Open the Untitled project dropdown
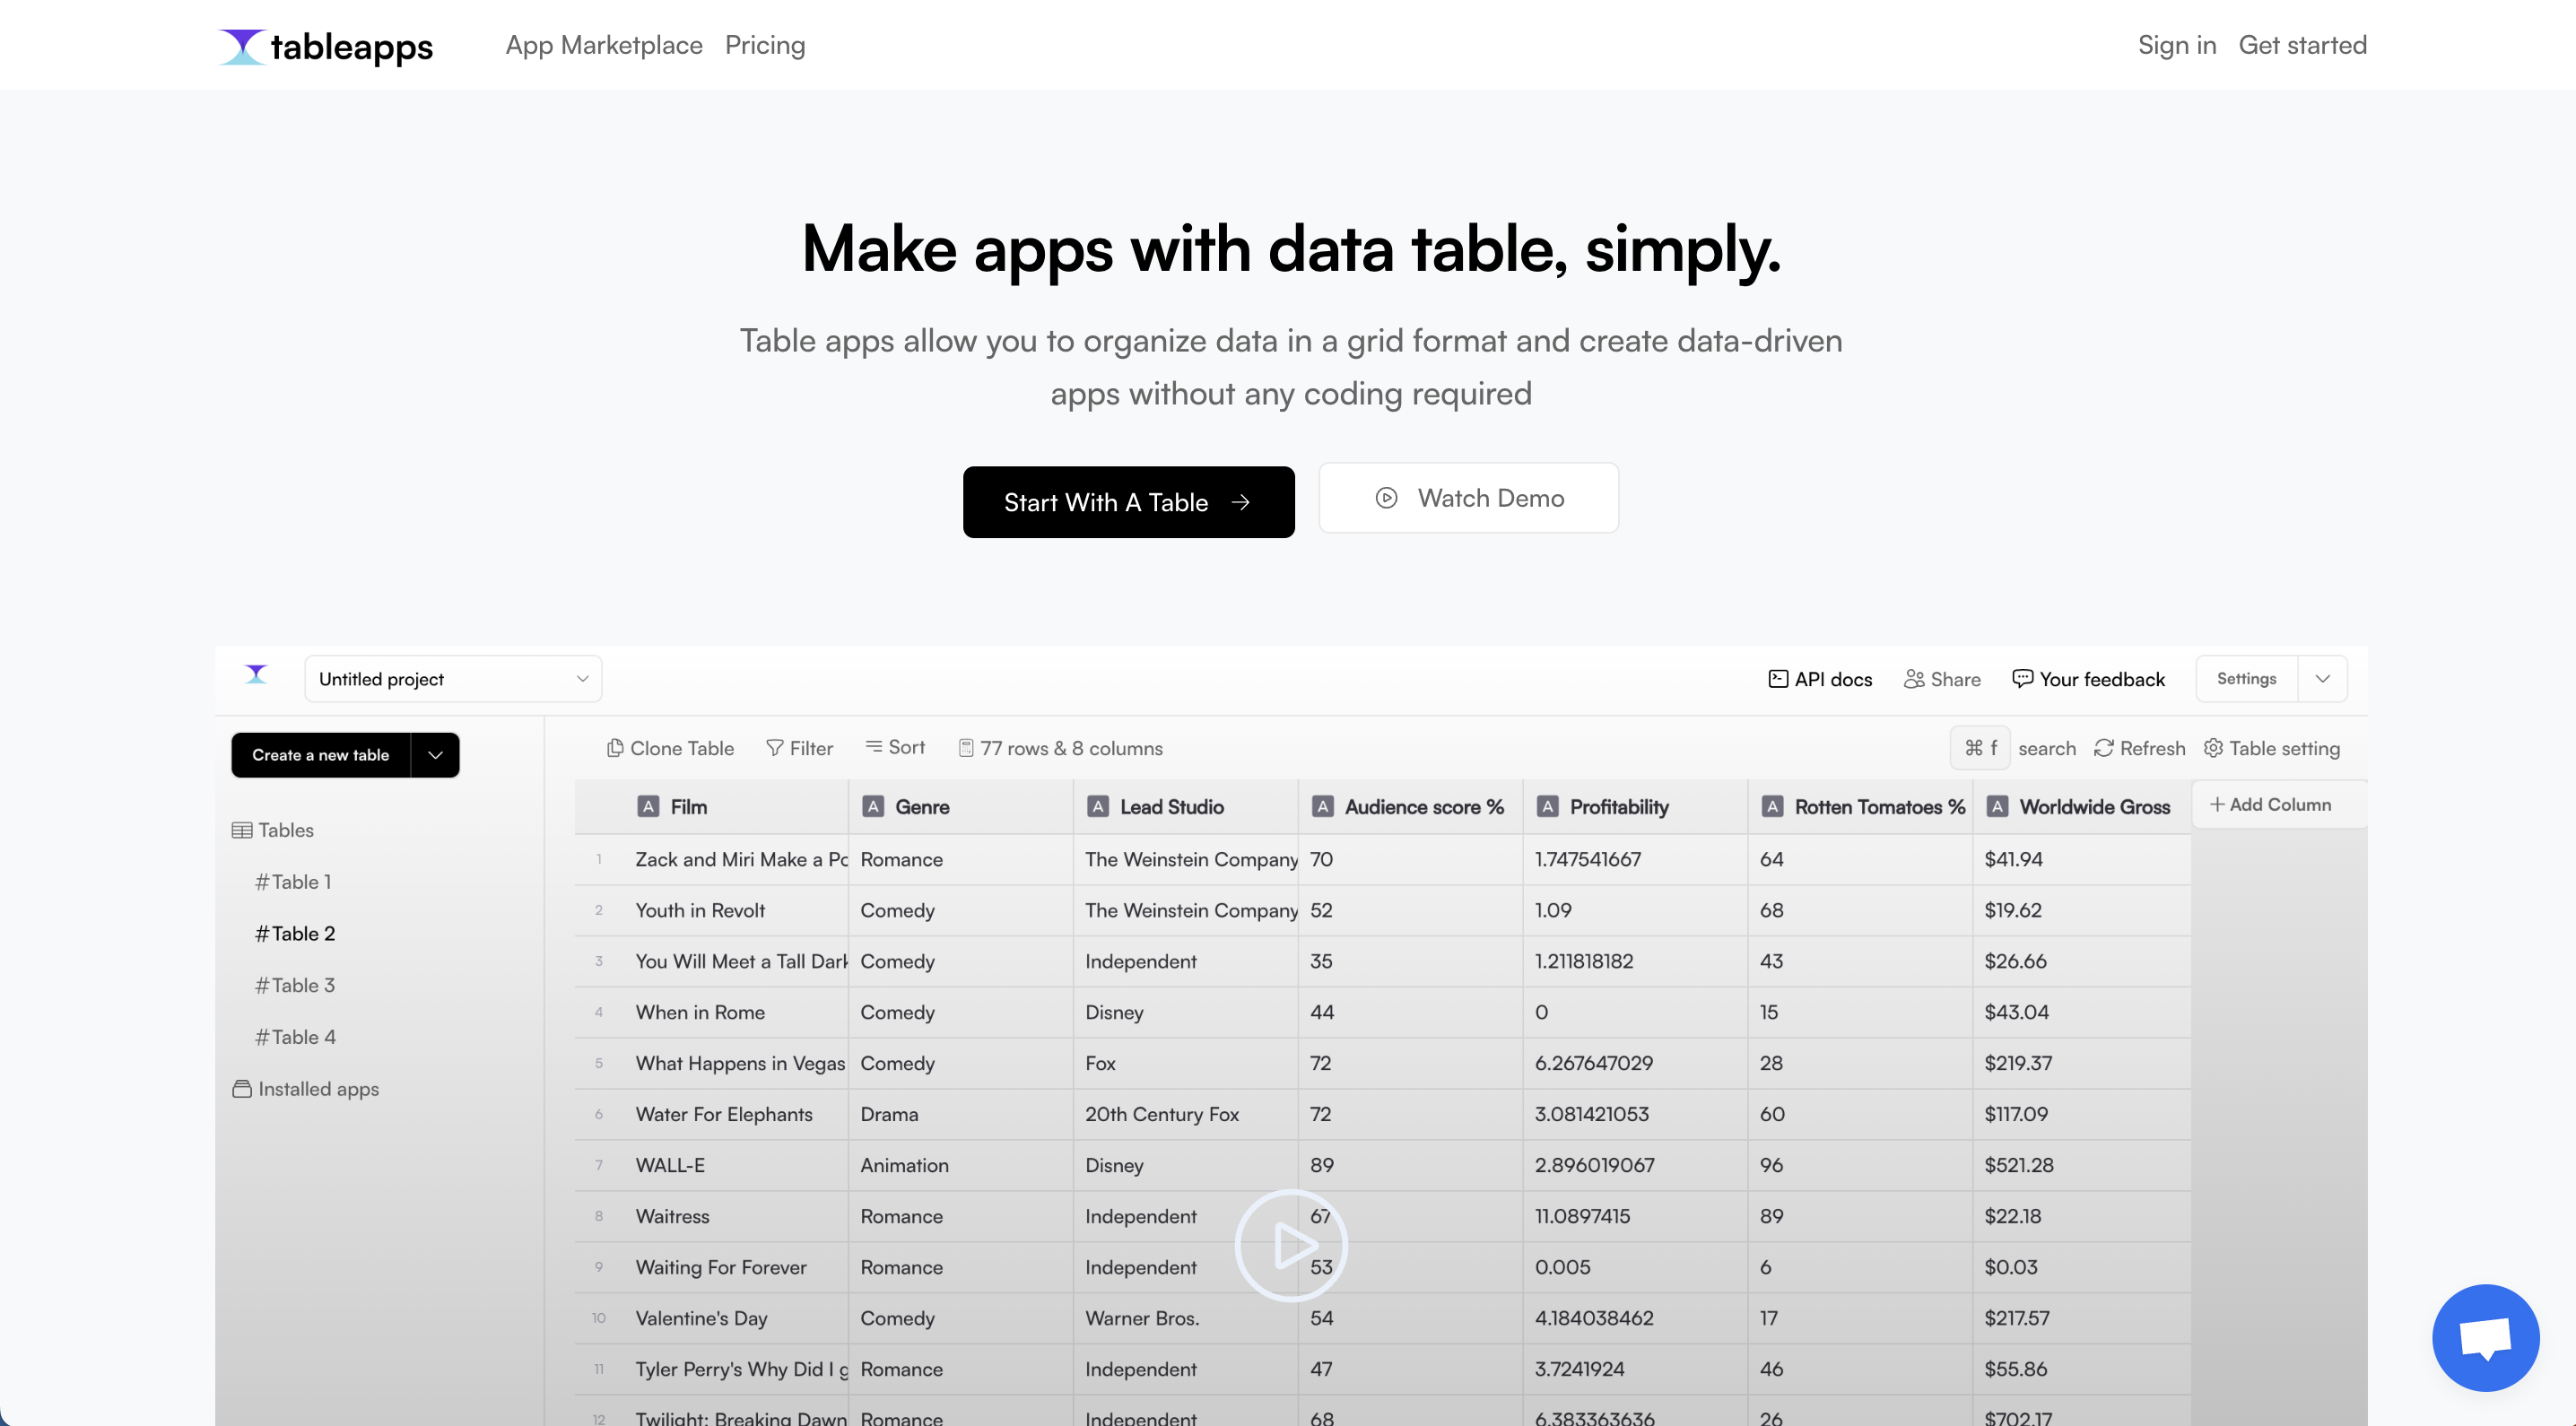The image size is (2576, 1426). [453, 679]
